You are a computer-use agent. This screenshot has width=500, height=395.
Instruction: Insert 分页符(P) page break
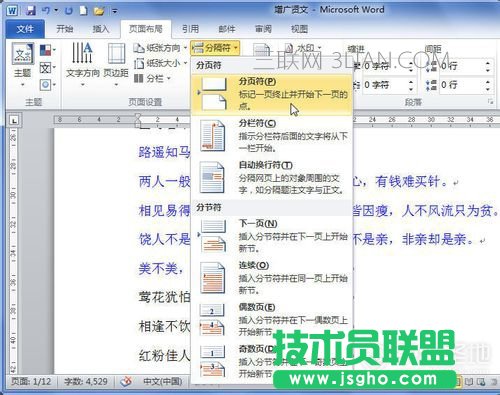(x=272, y=94)
